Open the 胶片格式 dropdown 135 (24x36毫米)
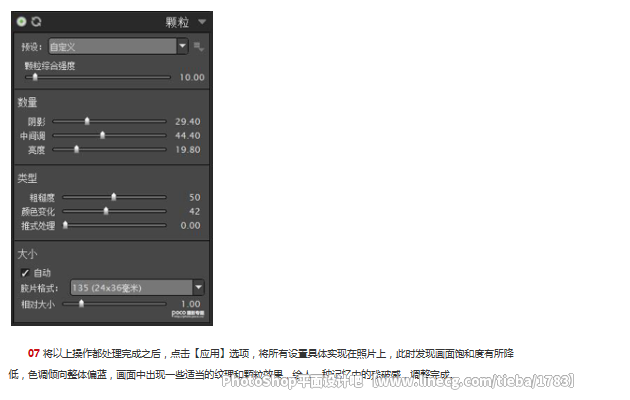630x400 pixels. 137,288
